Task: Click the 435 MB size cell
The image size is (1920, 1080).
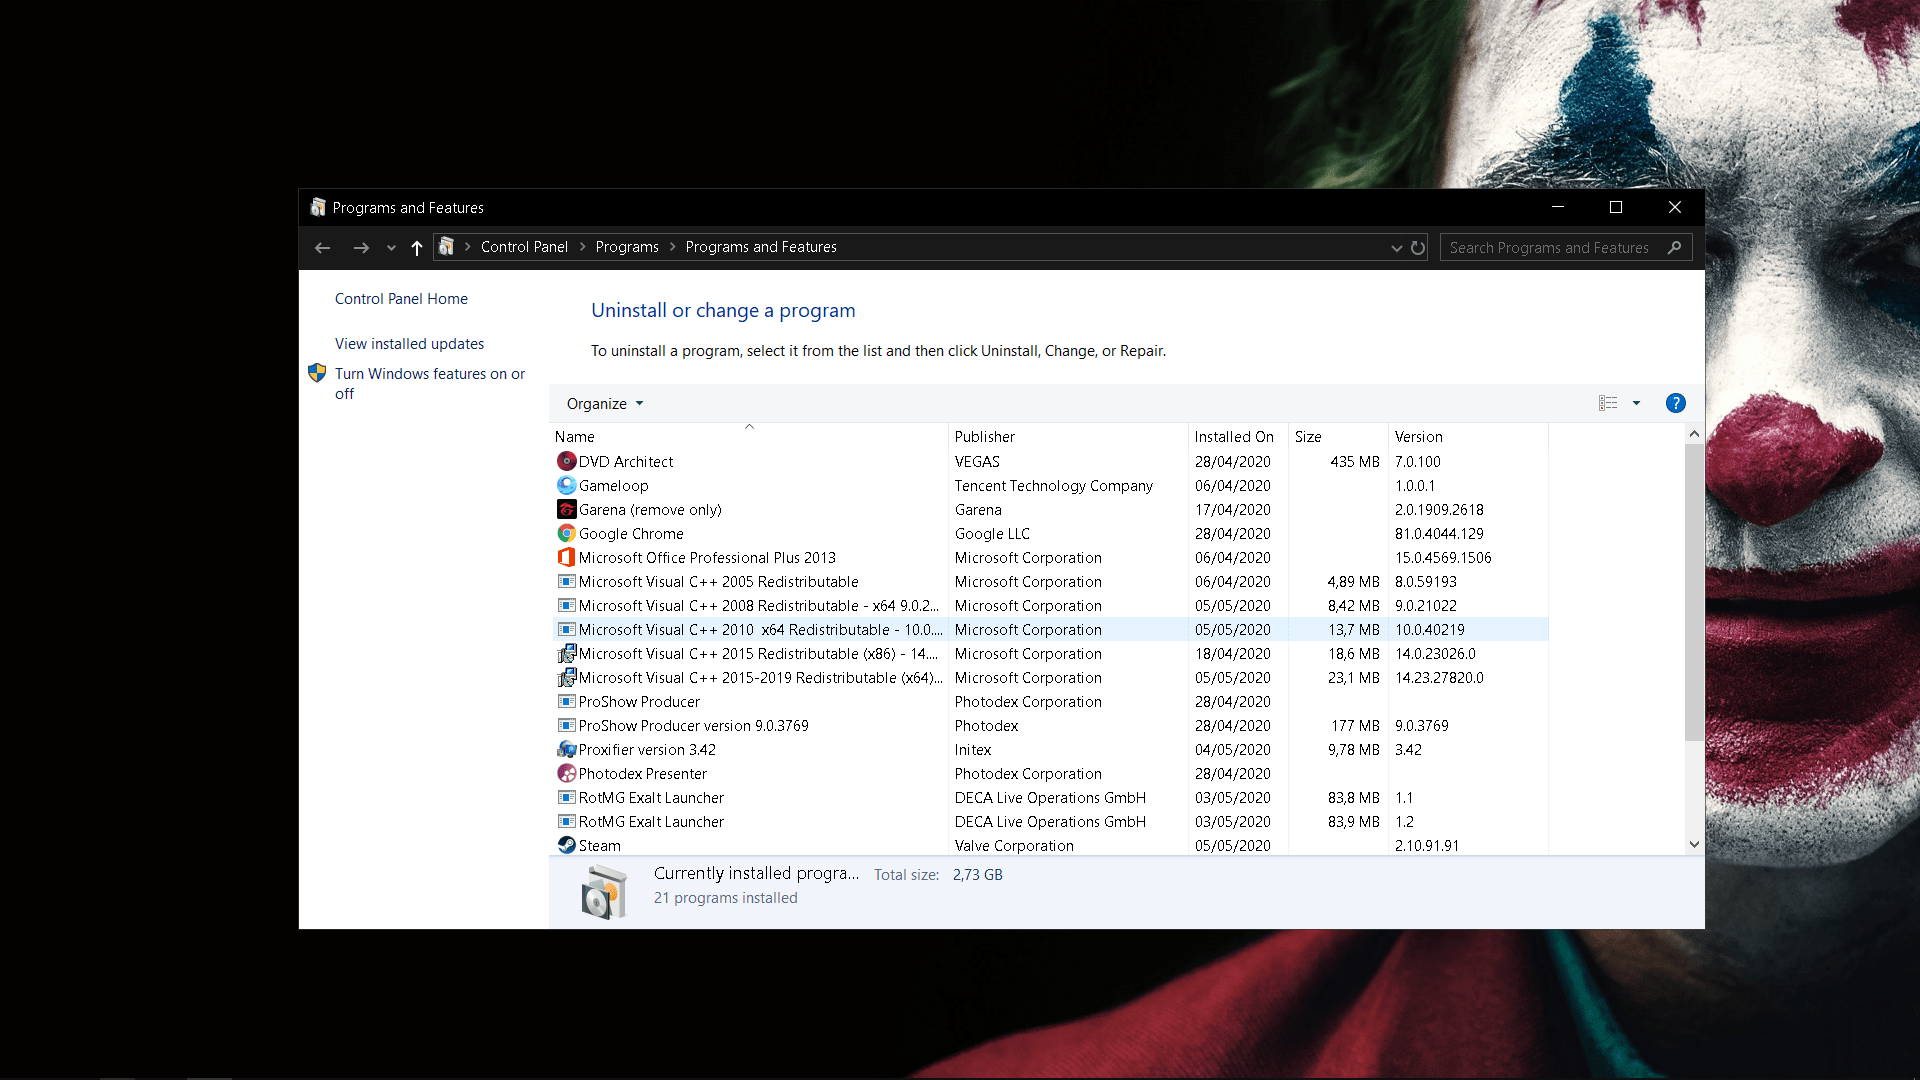Action: point(1354,461)
